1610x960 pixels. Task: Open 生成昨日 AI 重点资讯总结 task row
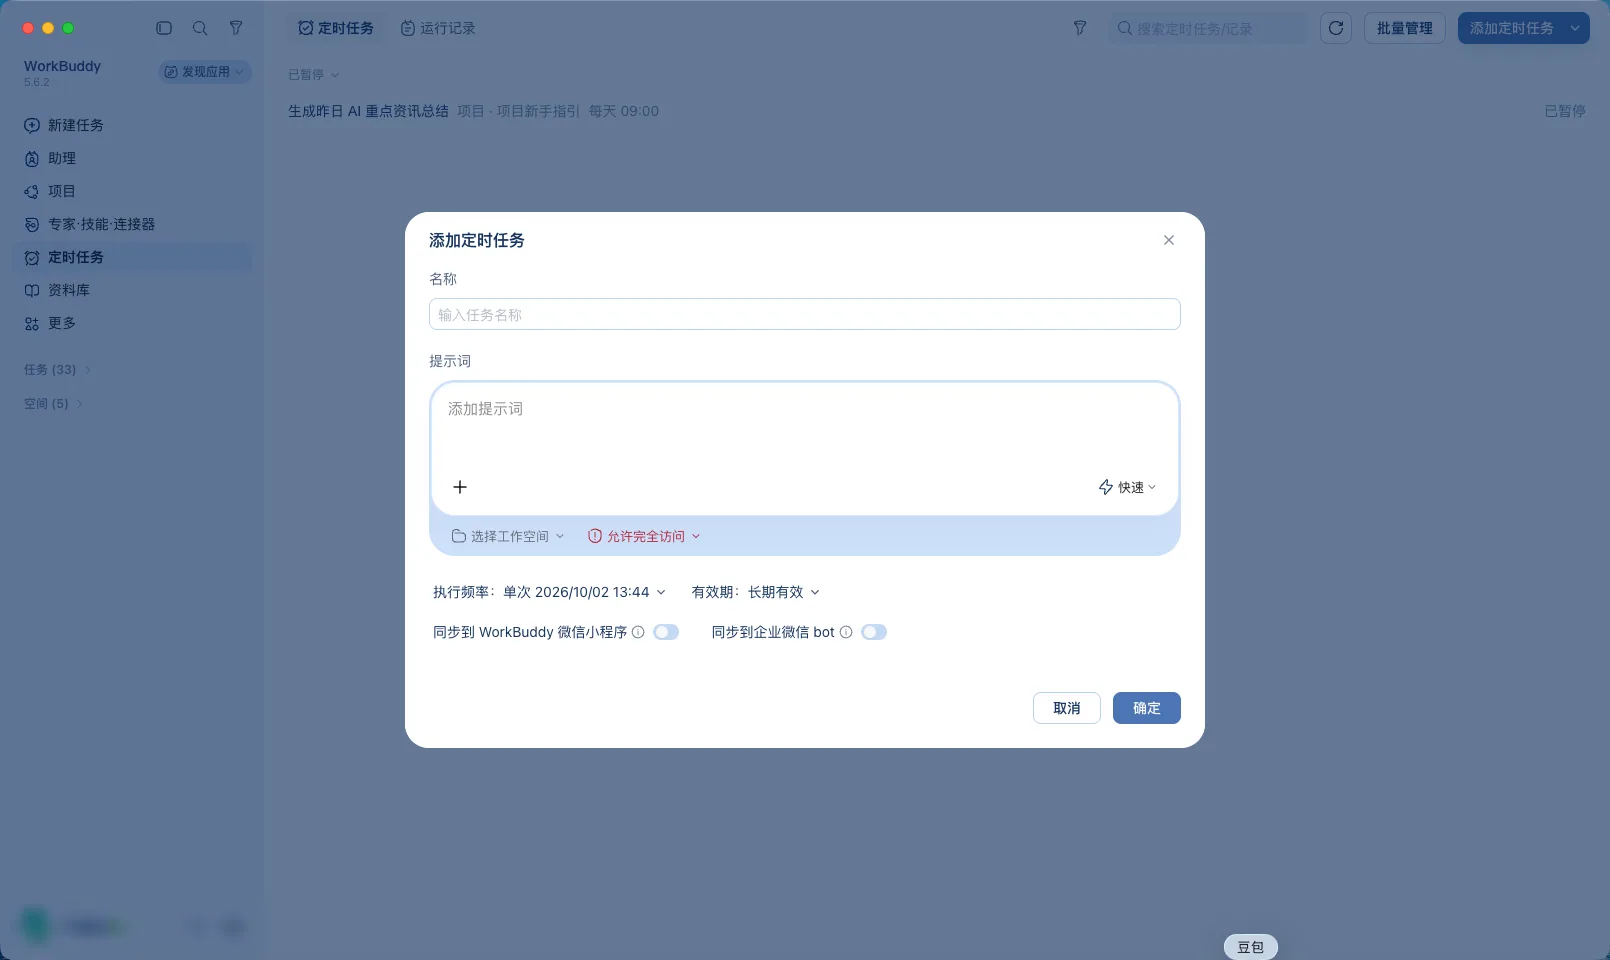point(936,111)
